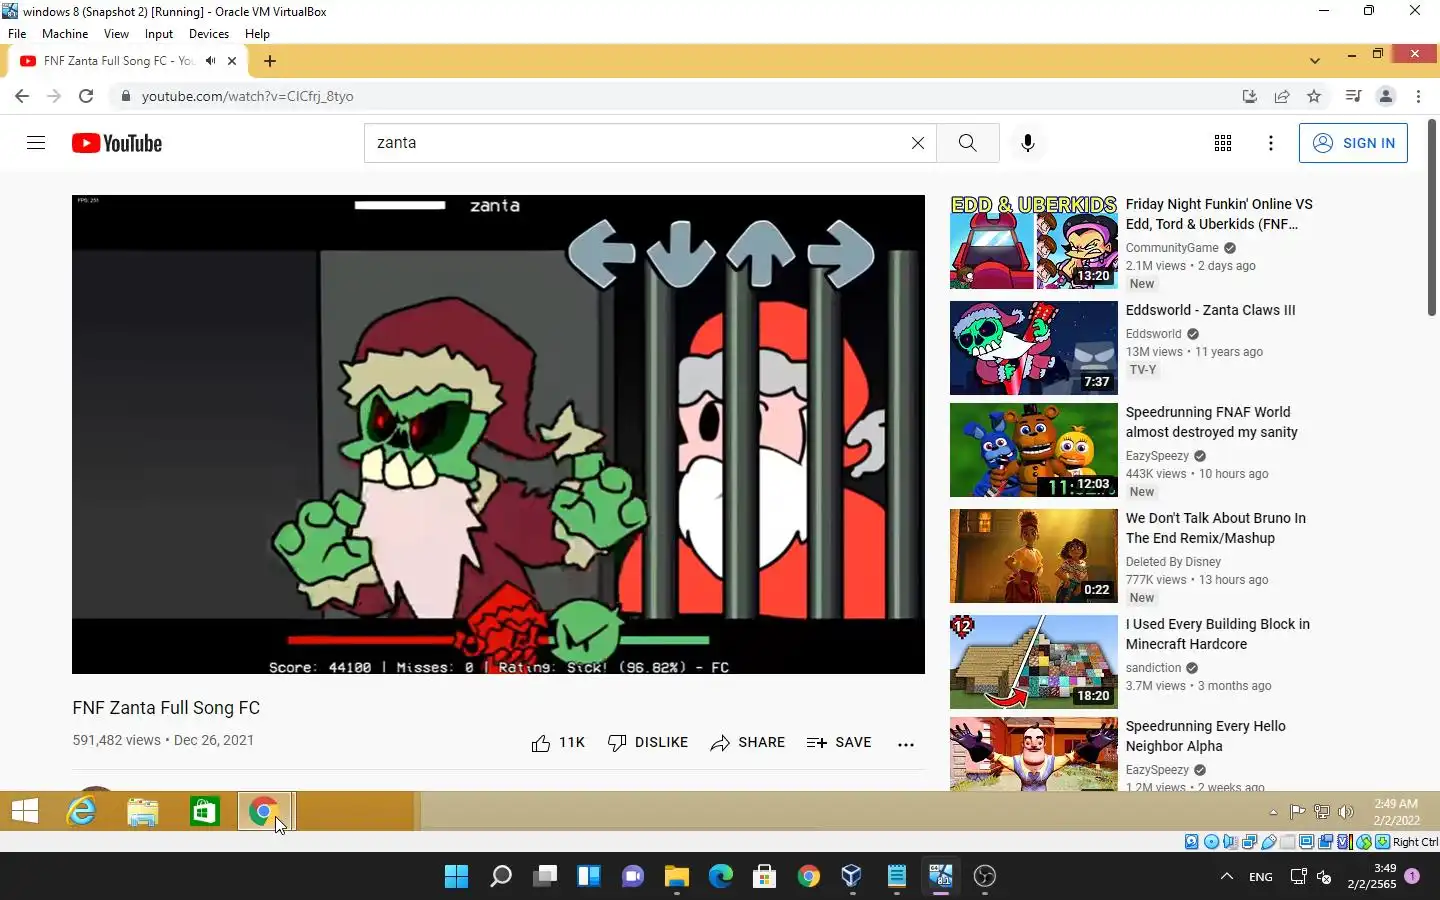Screen dimensions: 1440x900
Task: Install YouTube app icon in address bar
Action: click(x=1249, y=96)
